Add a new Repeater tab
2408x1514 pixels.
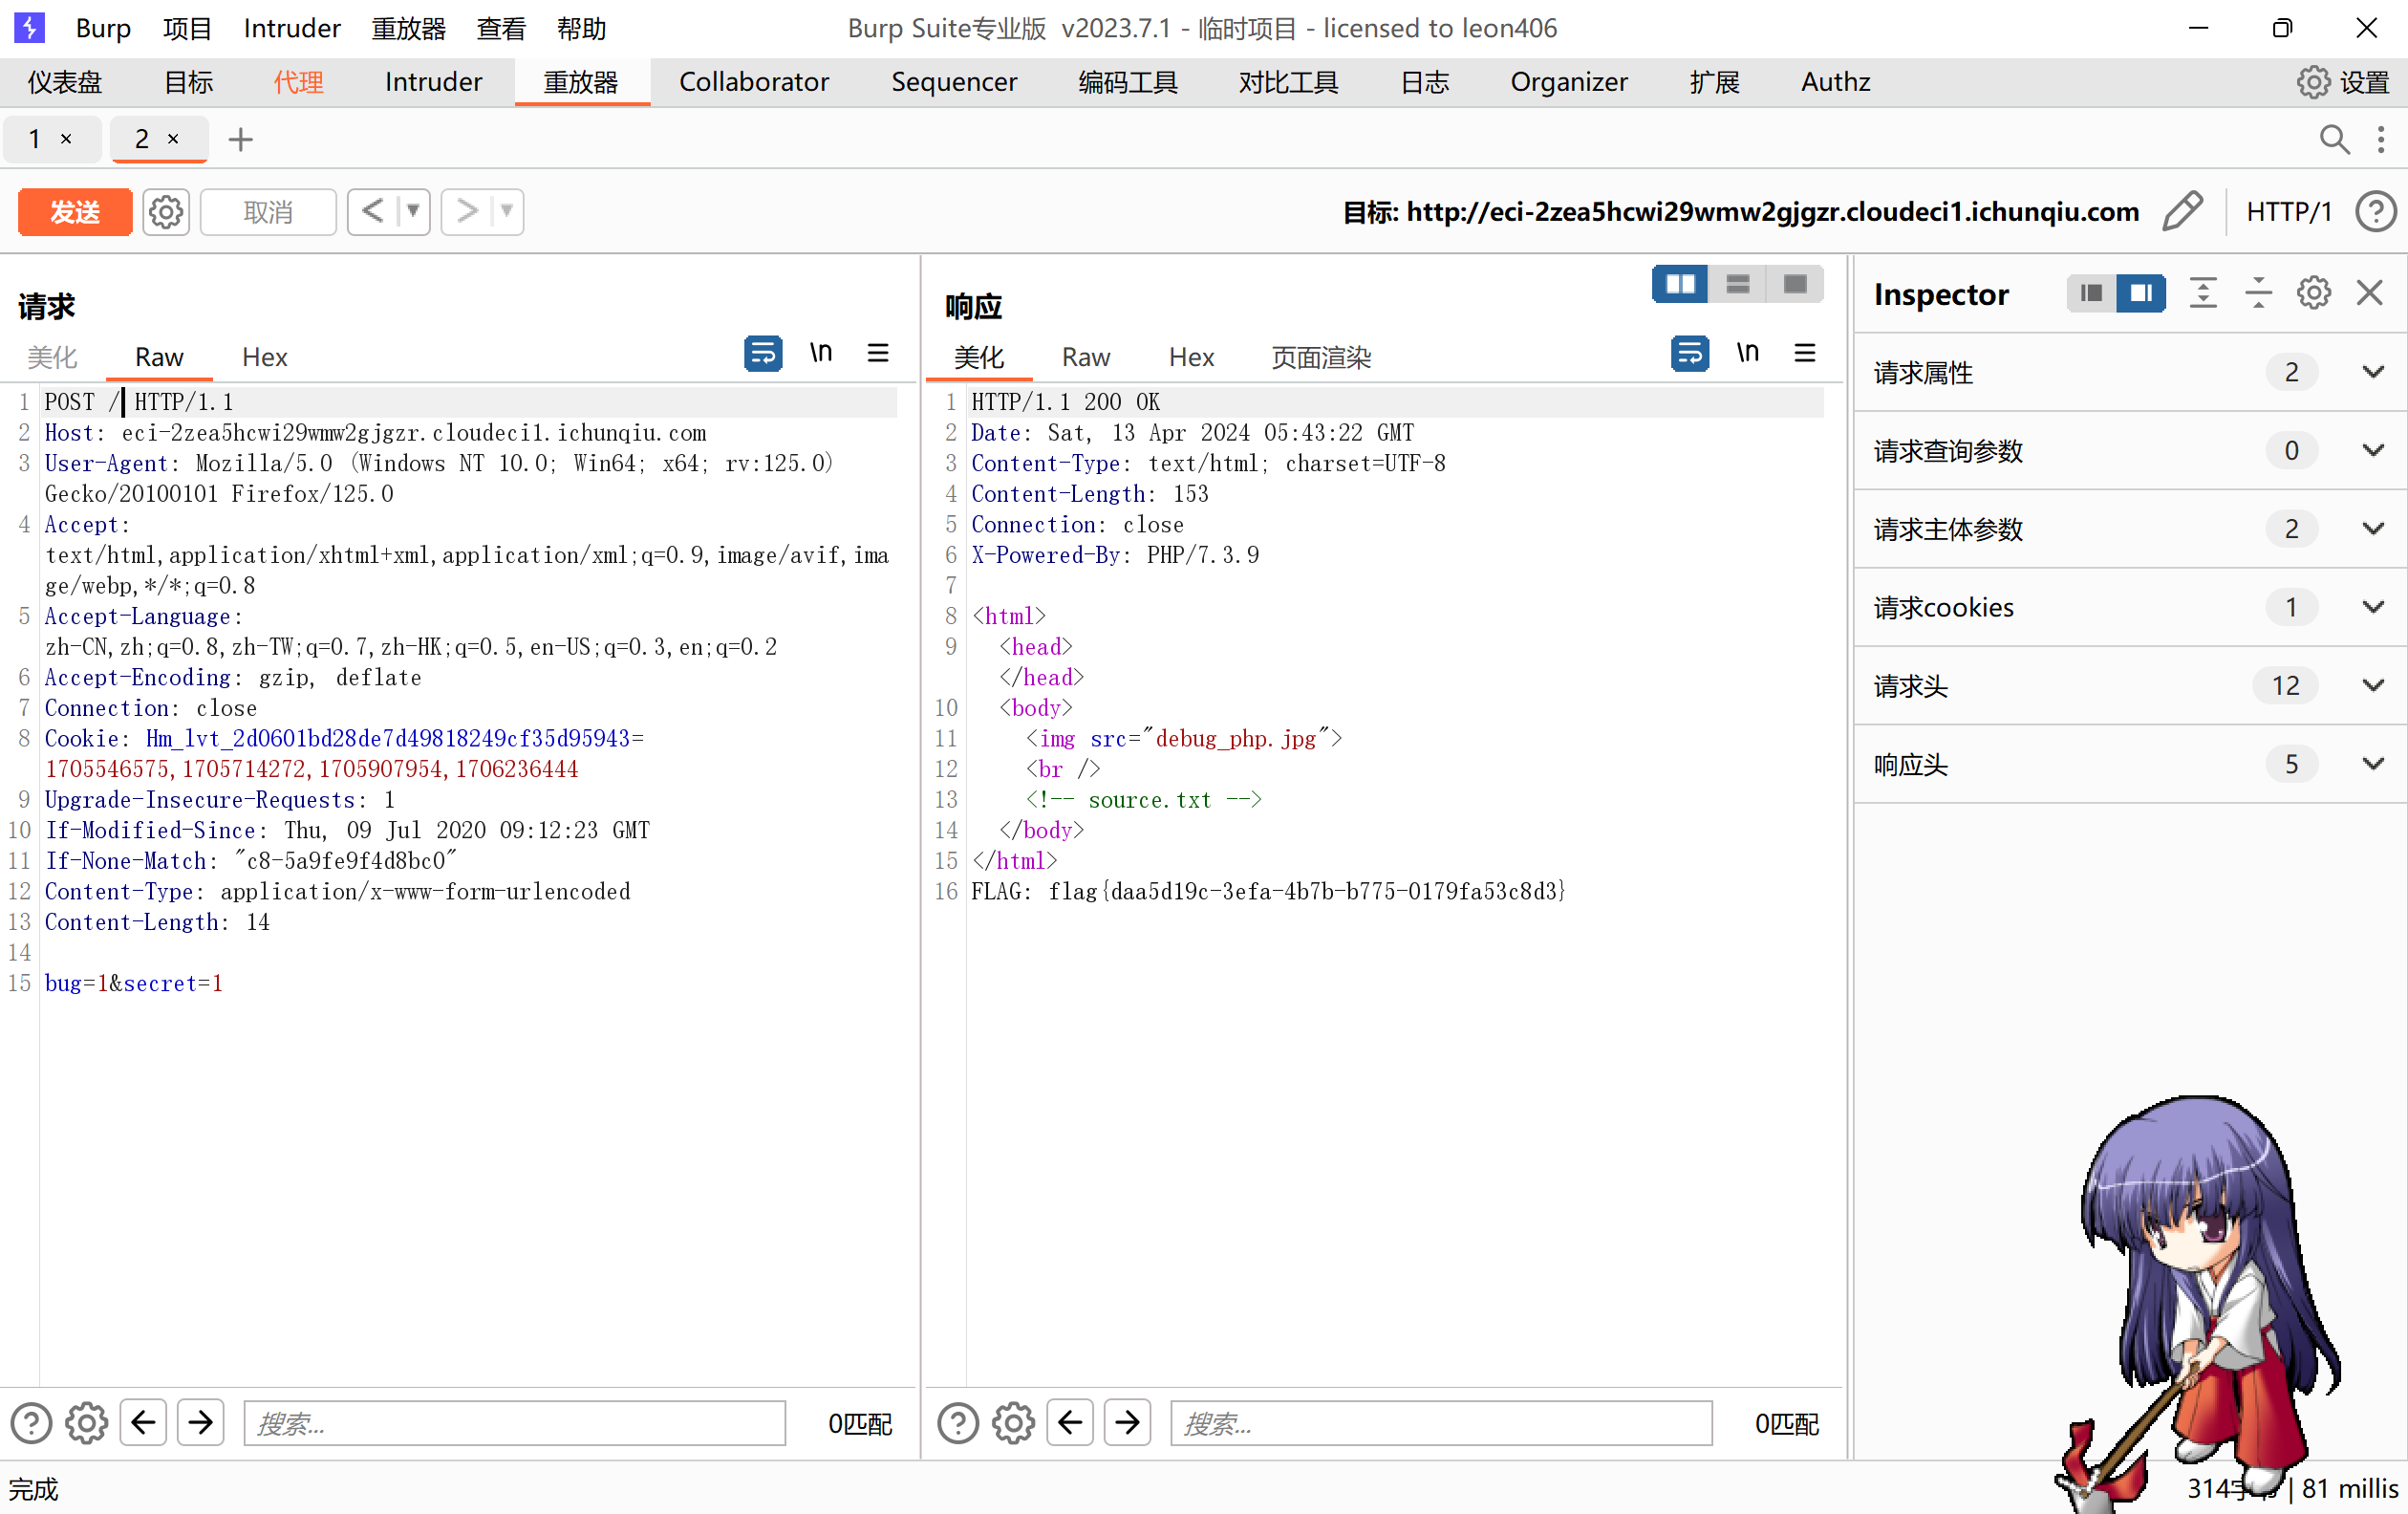click(x=240, y=139)
